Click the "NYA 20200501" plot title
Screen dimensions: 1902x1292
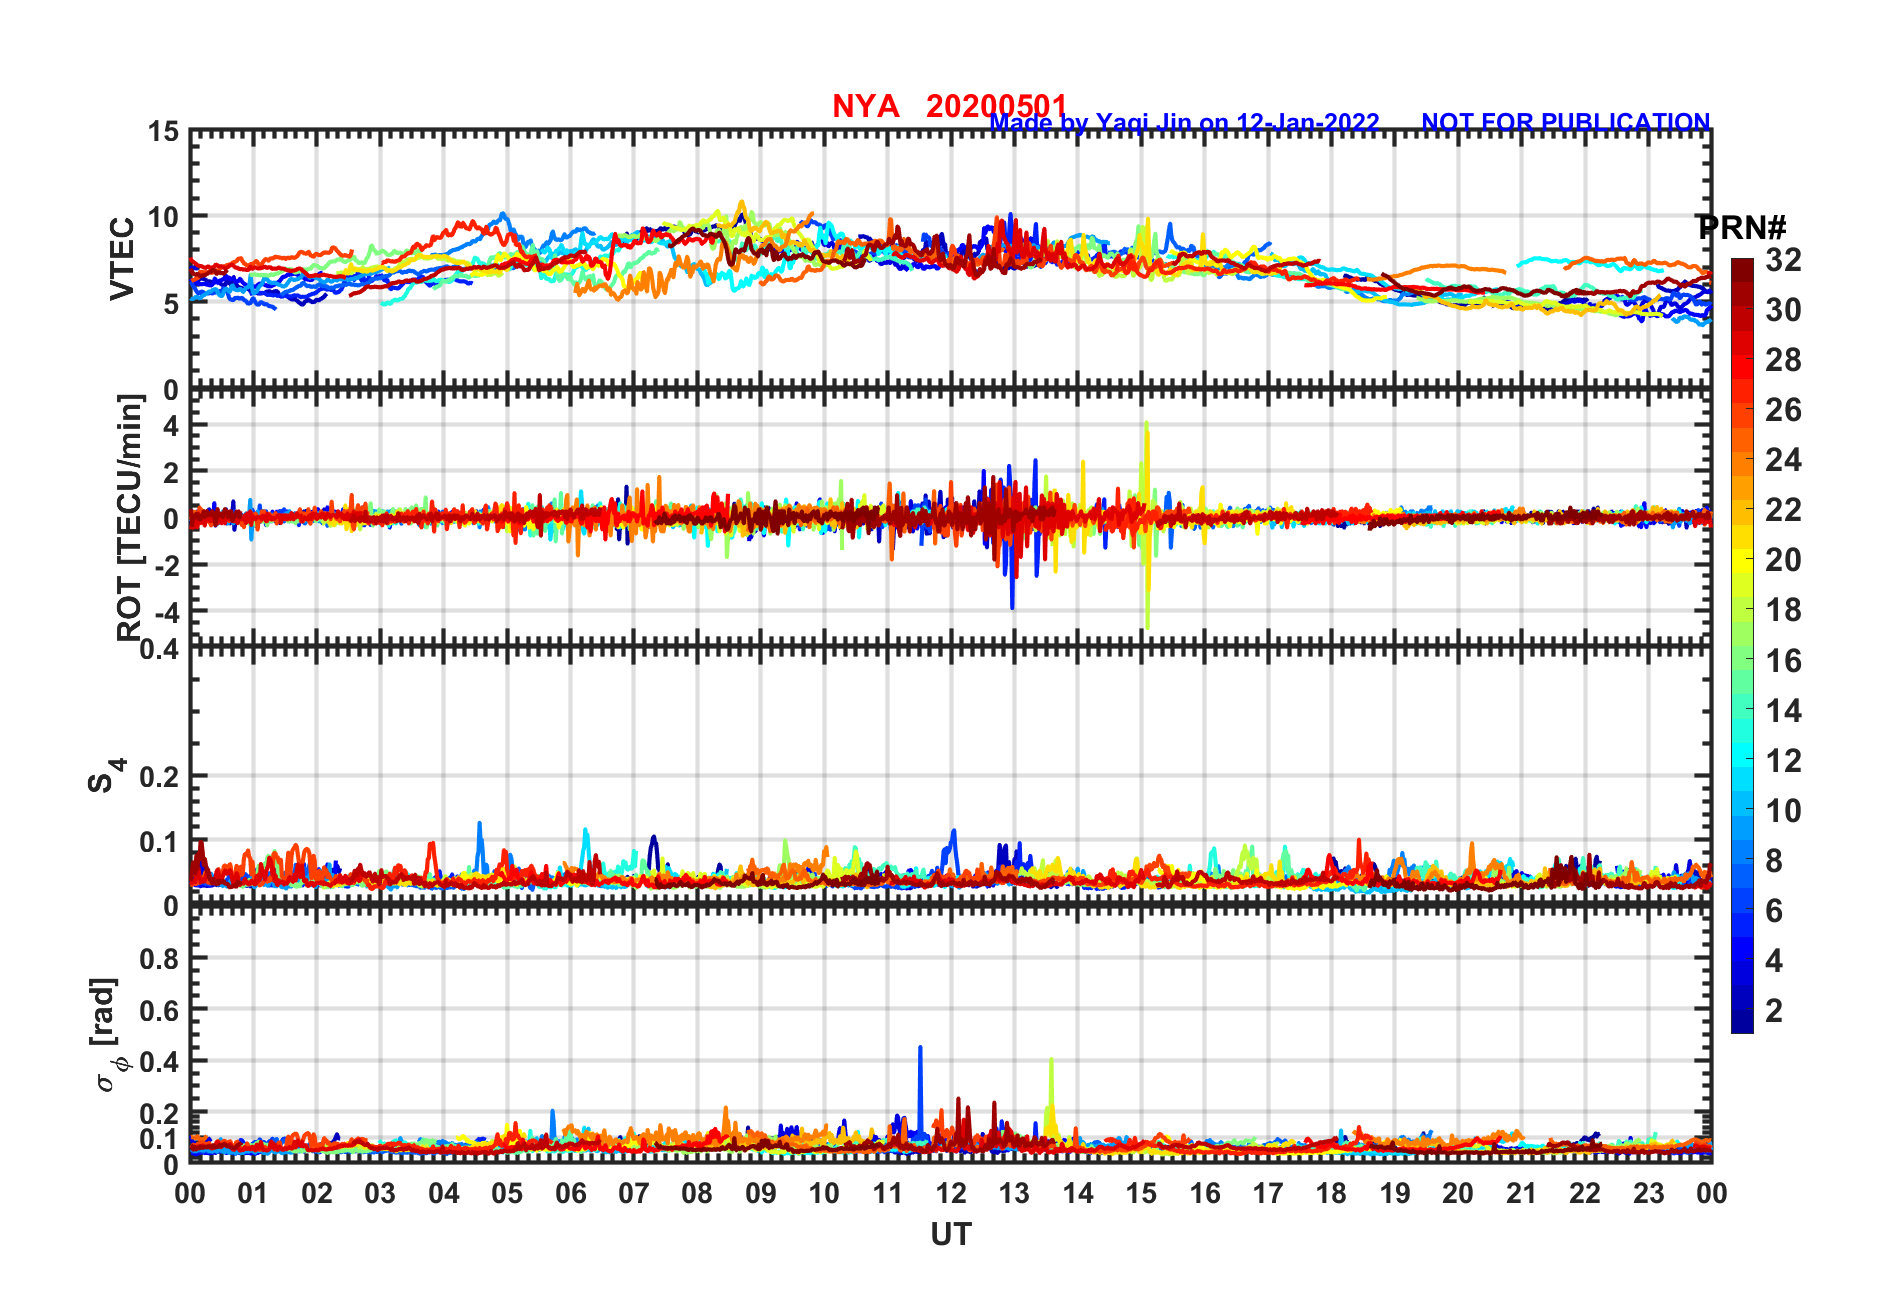950,106
